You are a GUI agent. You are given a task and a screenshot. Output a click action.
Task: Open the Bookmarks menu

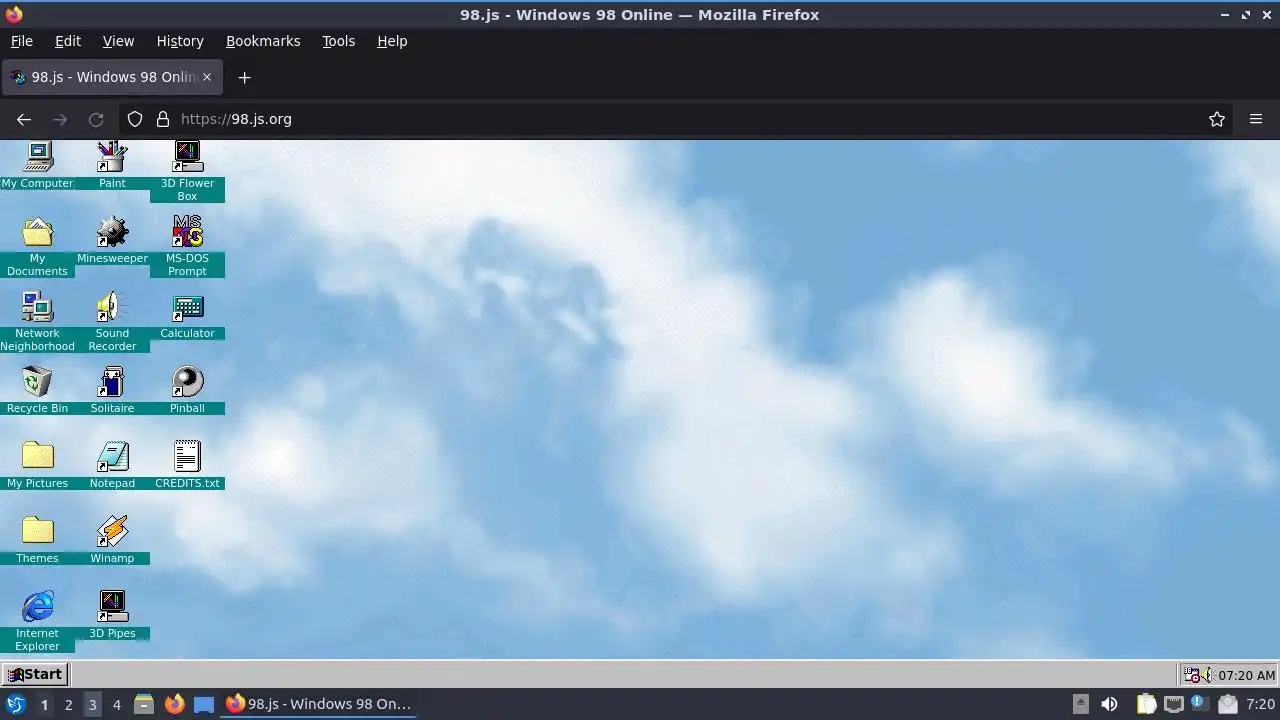pyautogui.click(x=263, y=41)
